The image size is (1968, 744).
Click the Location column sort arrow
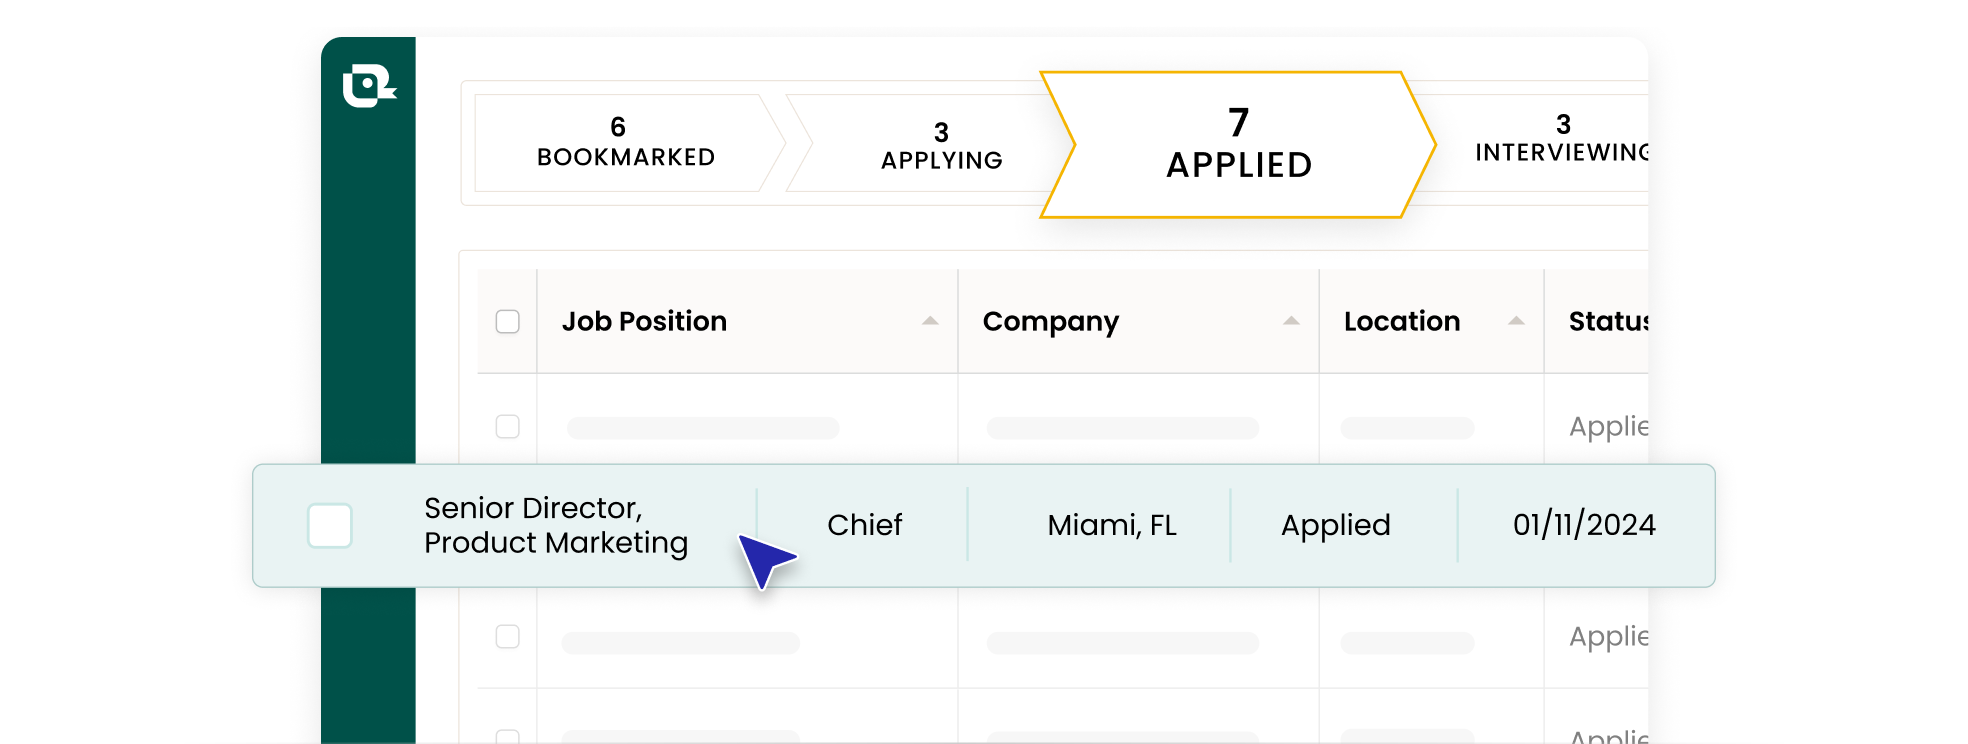[x=1515, y=321]
